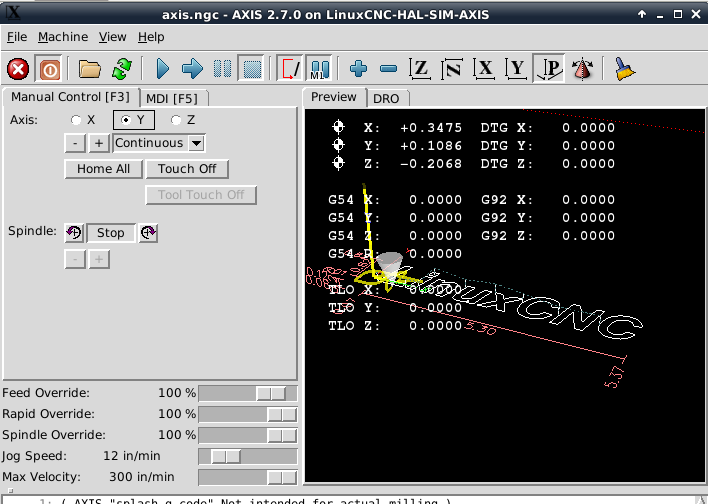
Task: Switch to Z top view
Action: [x=420, y=69]
